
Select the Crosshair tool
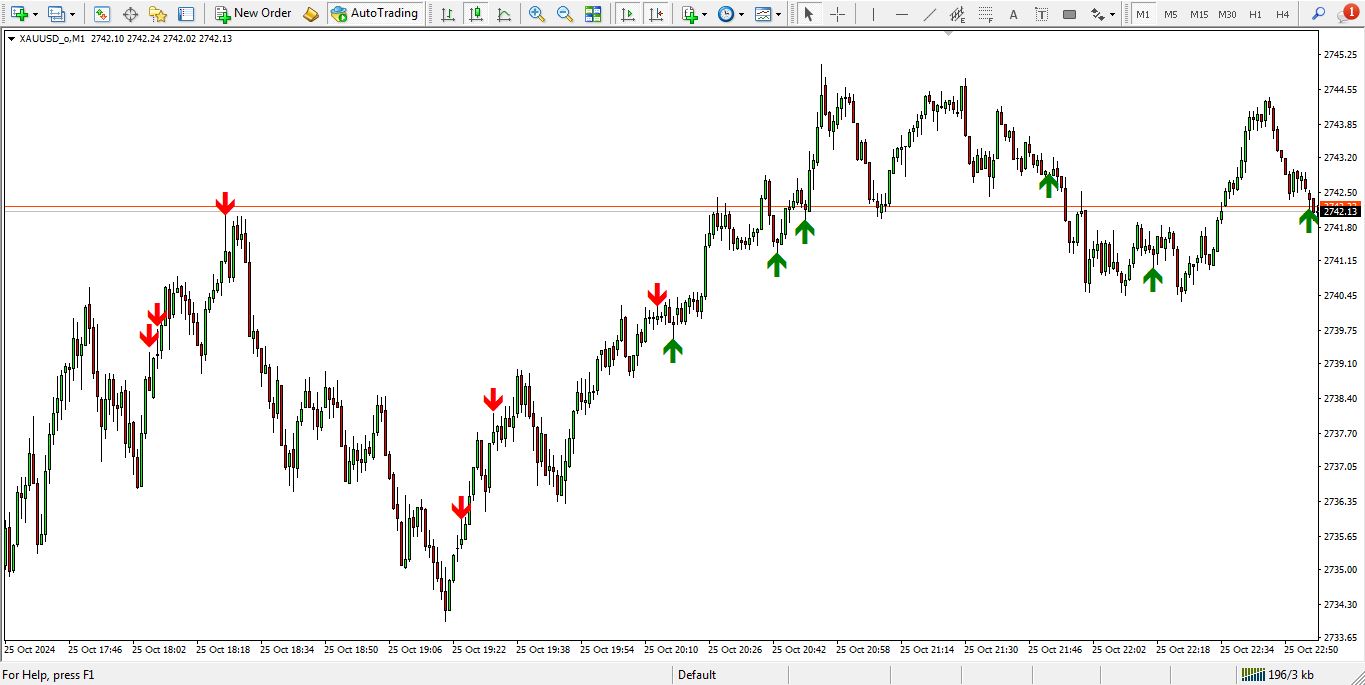837,14
